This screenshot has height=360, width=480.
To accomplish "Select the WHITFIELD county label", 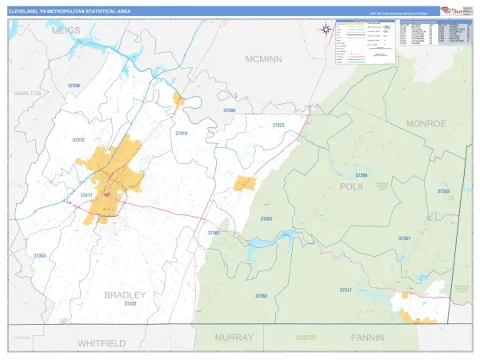I will (102, 344).
